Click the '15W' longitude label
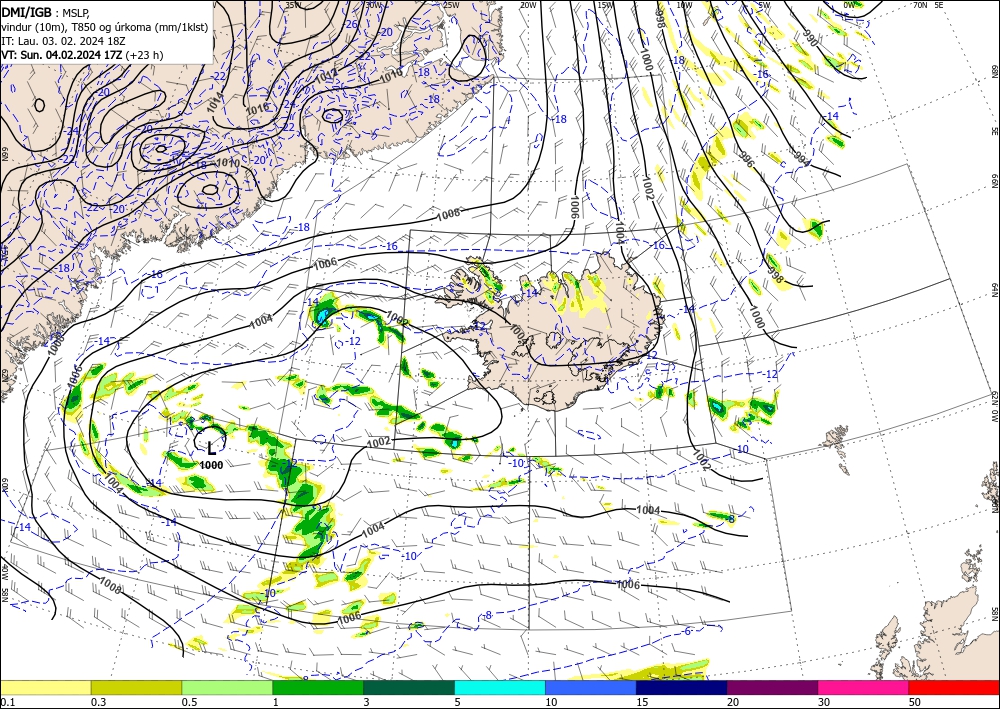Image resolution: width=1000 pixels, height=709 pixels. (x=605, y=5)
